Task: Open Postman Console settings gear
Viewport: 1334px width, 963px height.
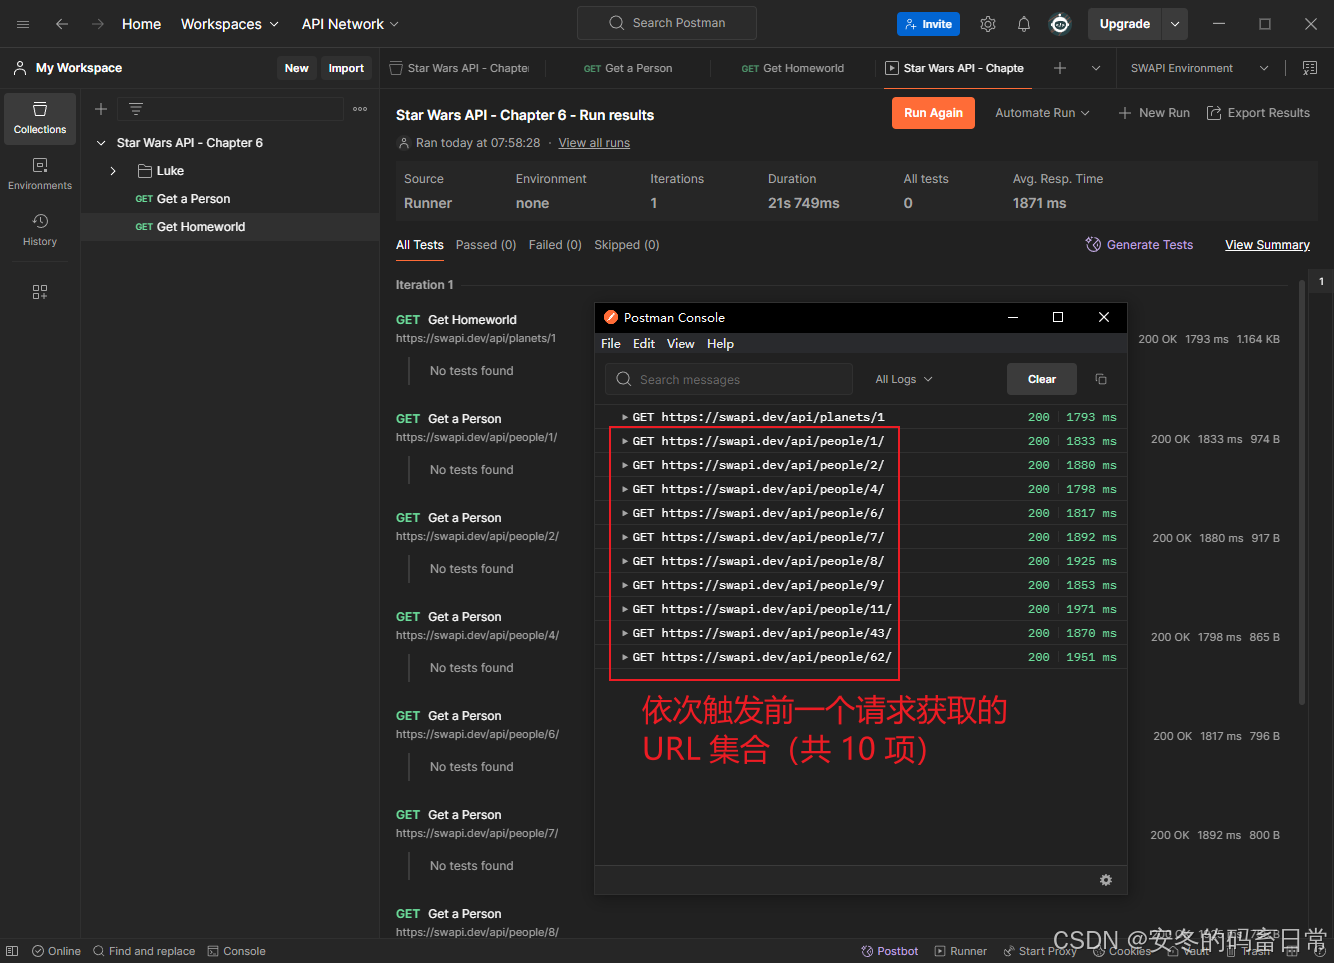Action: (1106, 880)
